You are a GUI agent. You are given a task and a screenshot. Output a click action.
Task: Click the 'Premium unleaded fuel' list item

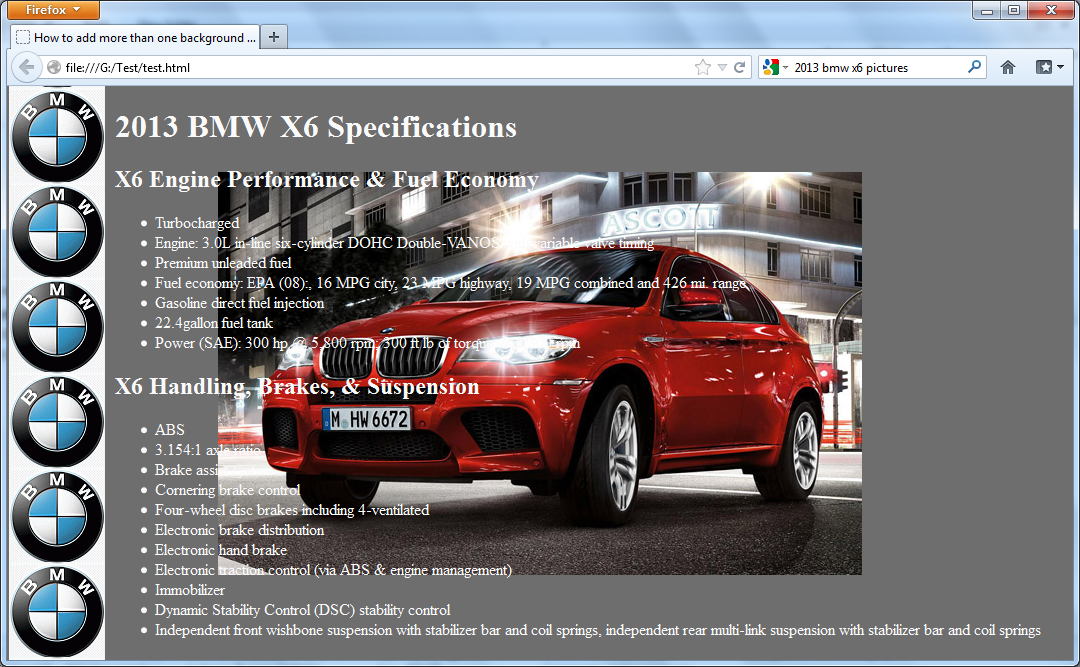[x=223, y=263]
